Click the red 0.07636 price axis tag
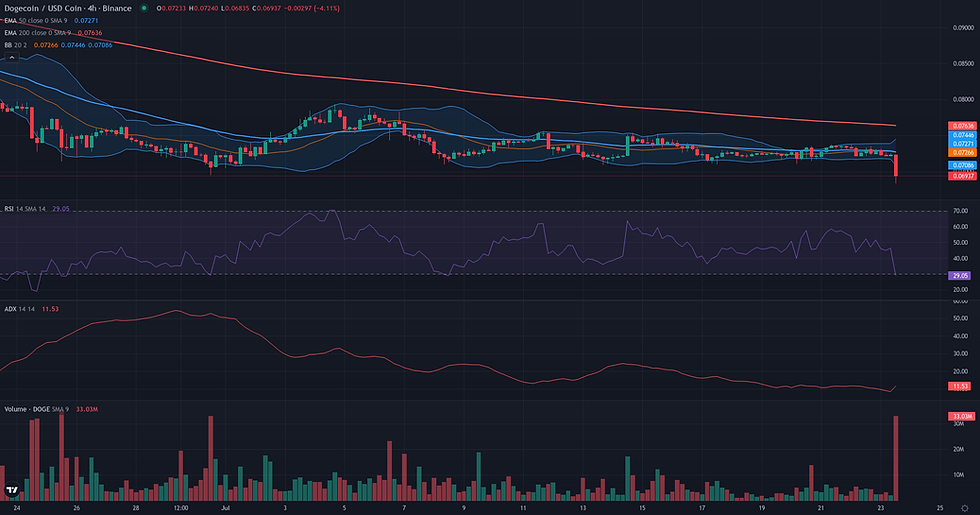The width and height of the screenshot is (980, 515). (962, 126)
